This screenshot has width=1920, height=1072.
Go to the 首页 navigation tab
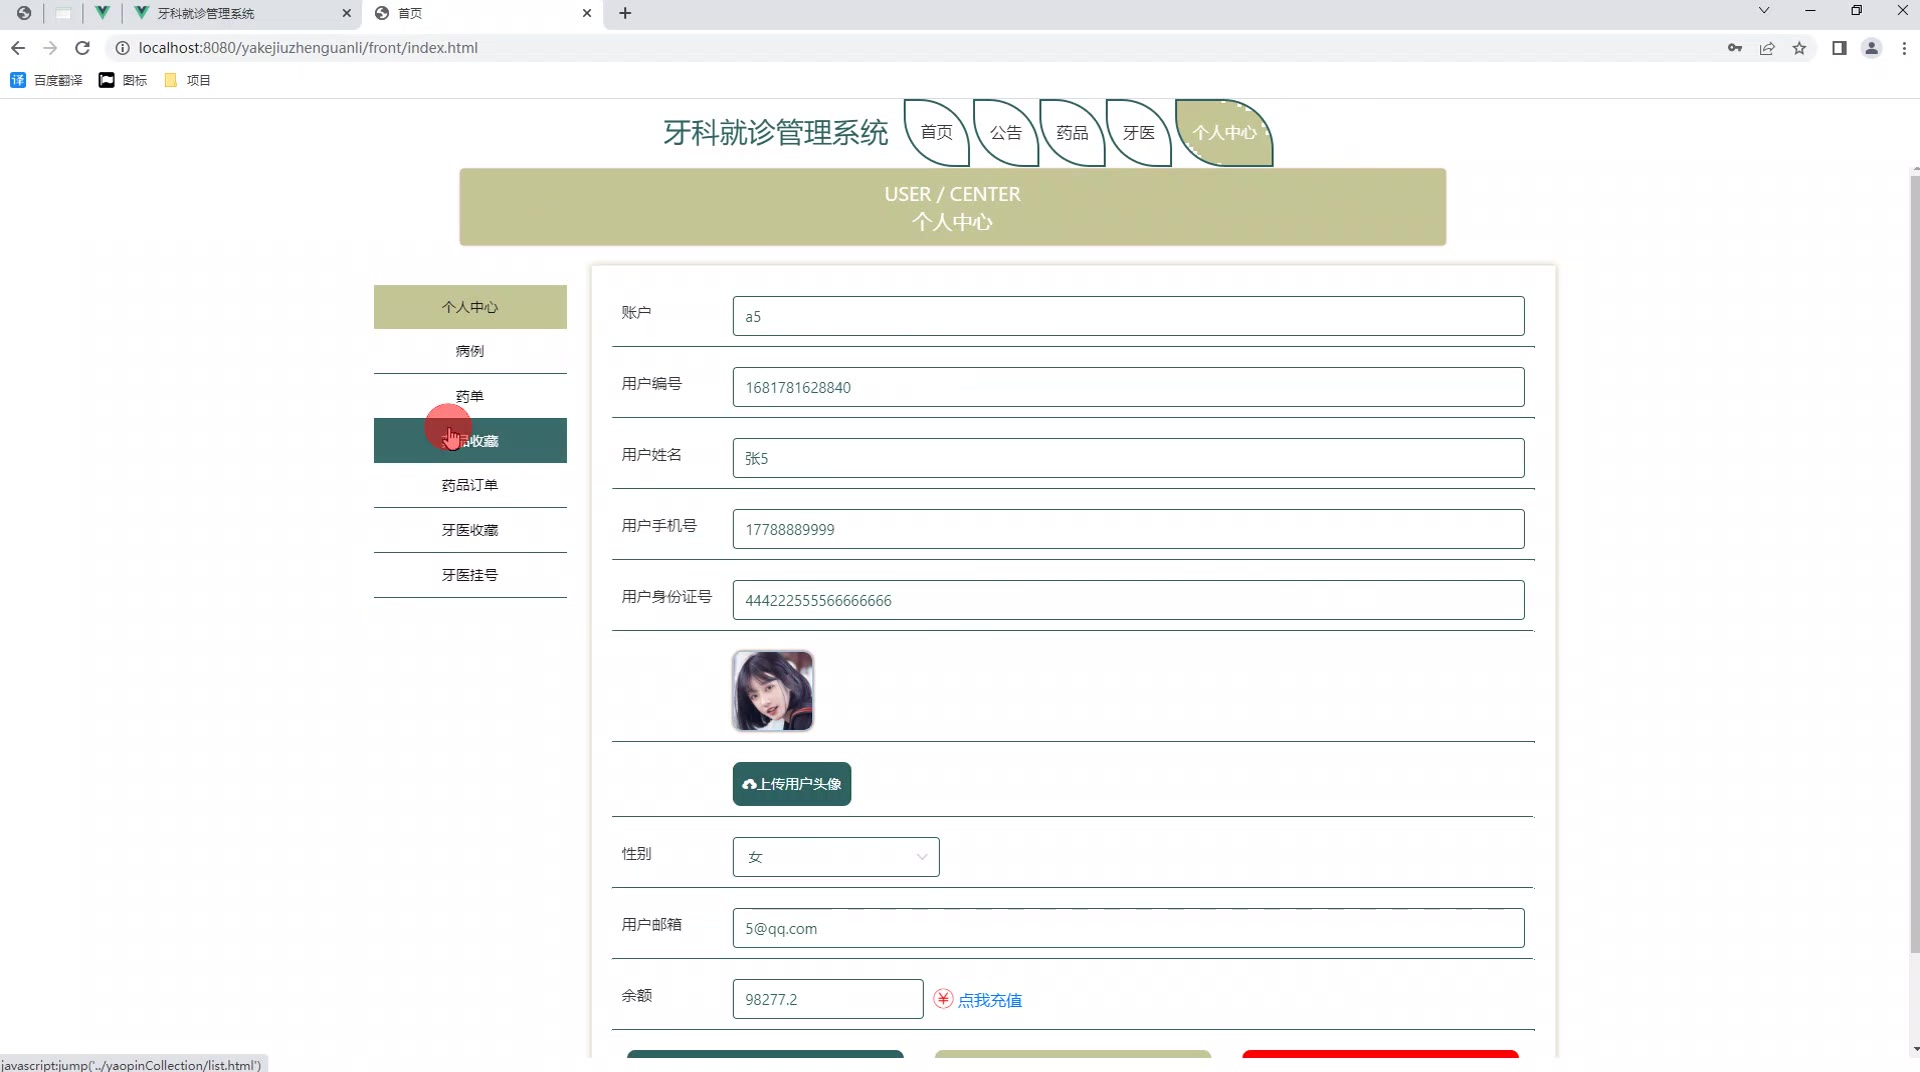pyautogui.click(x=937, y=132)
